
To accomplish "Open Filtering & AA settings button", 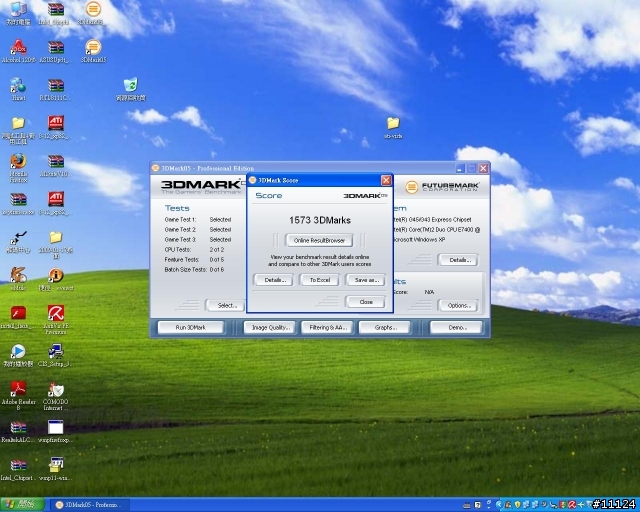I will [327, 327].
